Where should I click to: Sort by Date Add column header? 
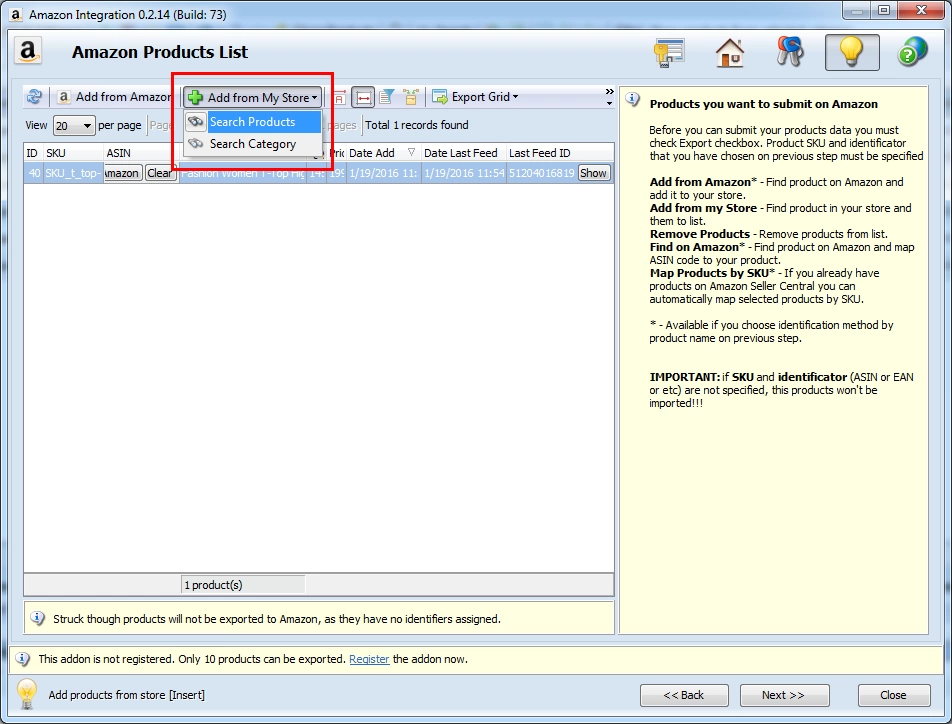click(x=382, y=153)
